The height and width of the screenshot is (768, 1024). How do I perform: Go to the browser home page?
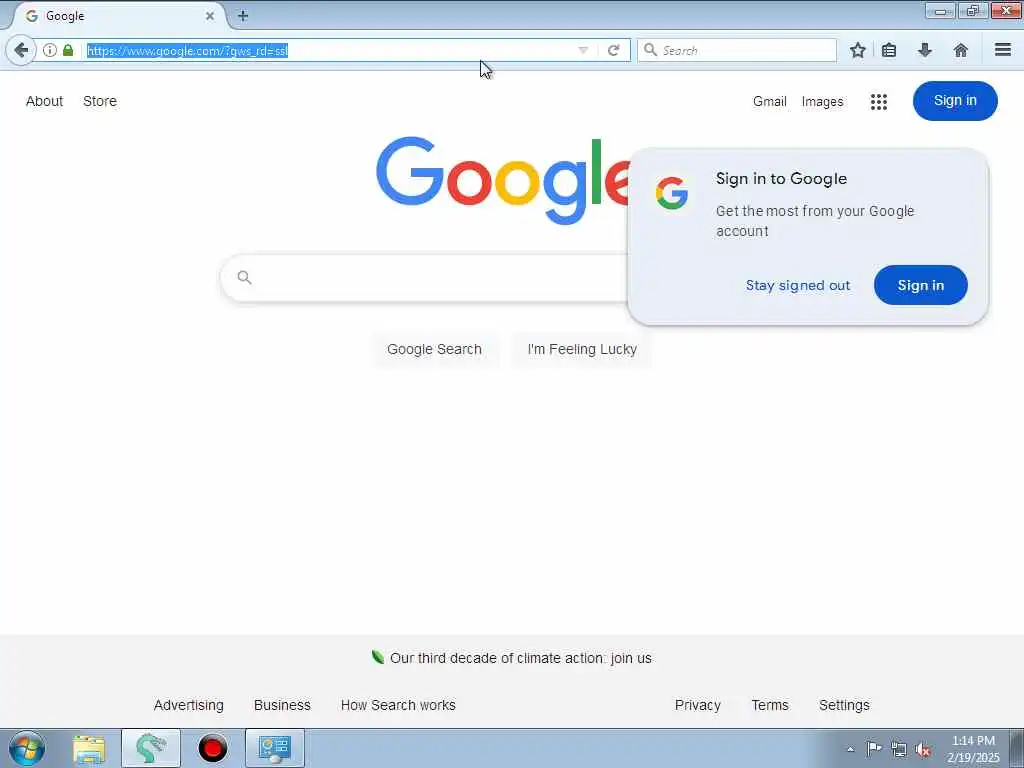(961, 50)
